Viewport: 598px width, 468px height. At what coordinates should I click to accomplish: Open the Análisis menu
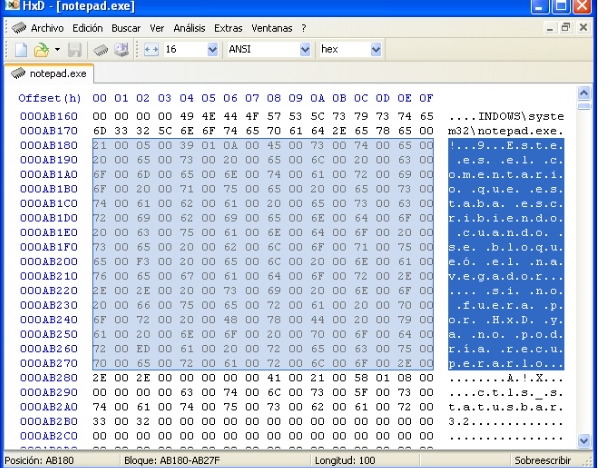tap(189, 28)
